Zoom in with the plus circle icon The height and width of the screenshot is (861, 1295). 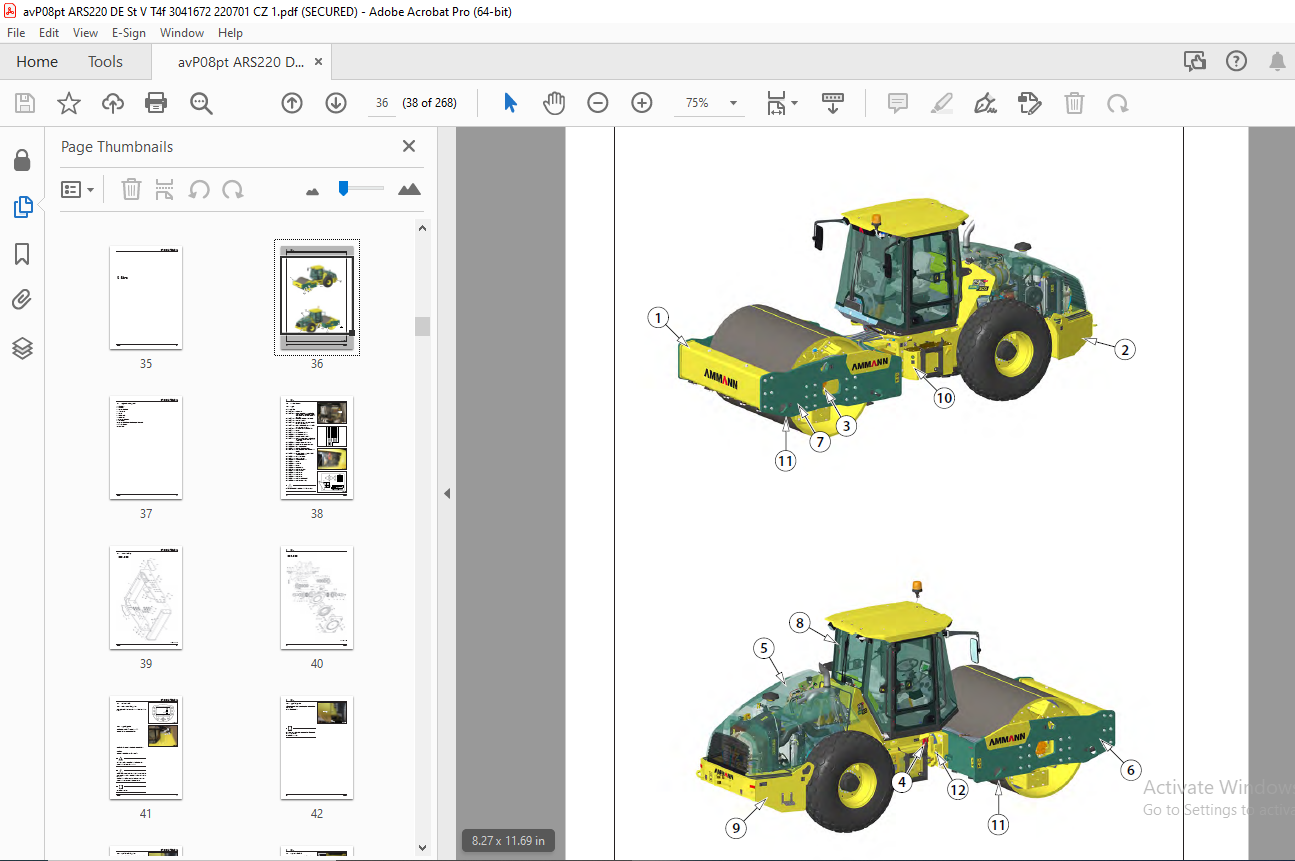[642, 103]
